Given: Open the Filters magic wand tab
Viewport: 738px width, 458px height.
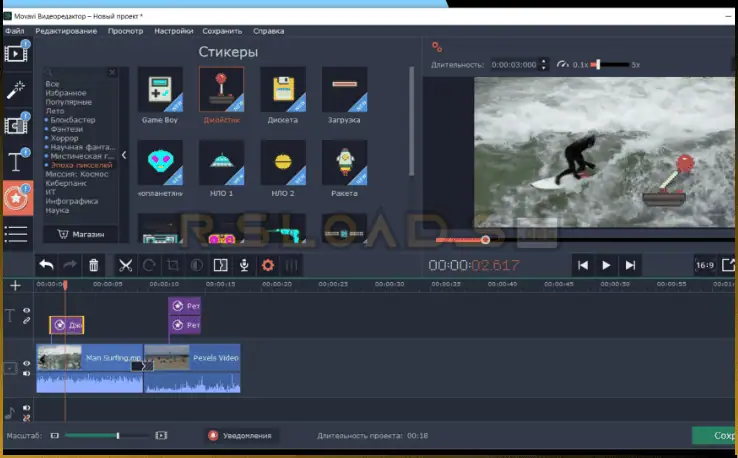Looking at the screenshot, I should click(16, 89).
